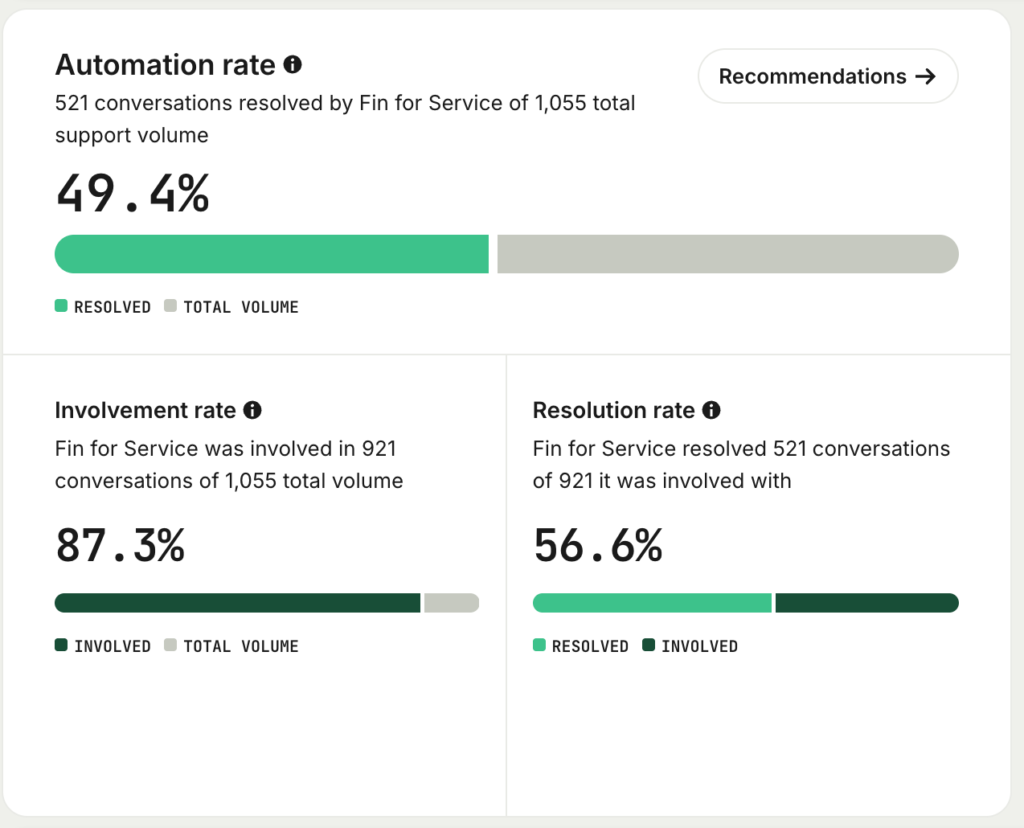Click the light green segment of Resolution rate bar

point(652,603)
